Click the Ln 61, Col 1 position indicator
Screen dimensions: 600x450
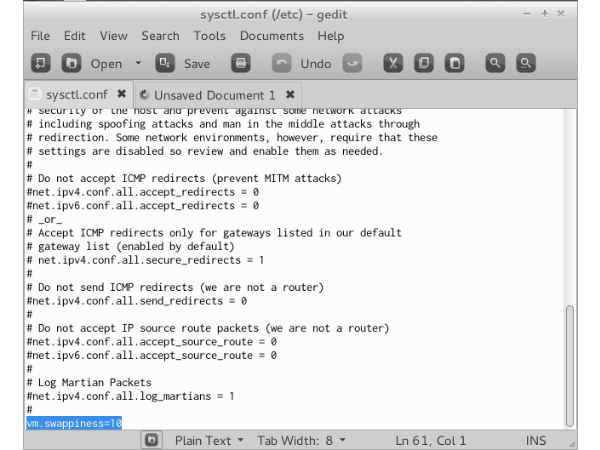coord(430,440)
